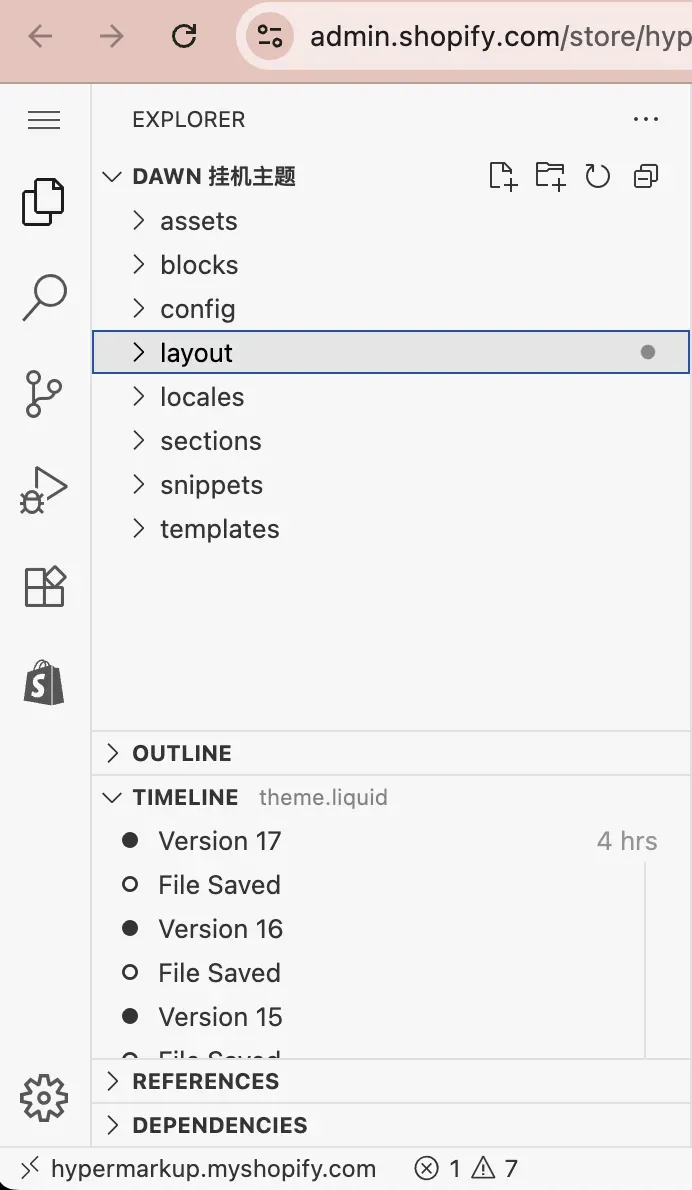692x1190 pixels.
Task: Click errors and warnings count in status bar
Action: 467,1168
